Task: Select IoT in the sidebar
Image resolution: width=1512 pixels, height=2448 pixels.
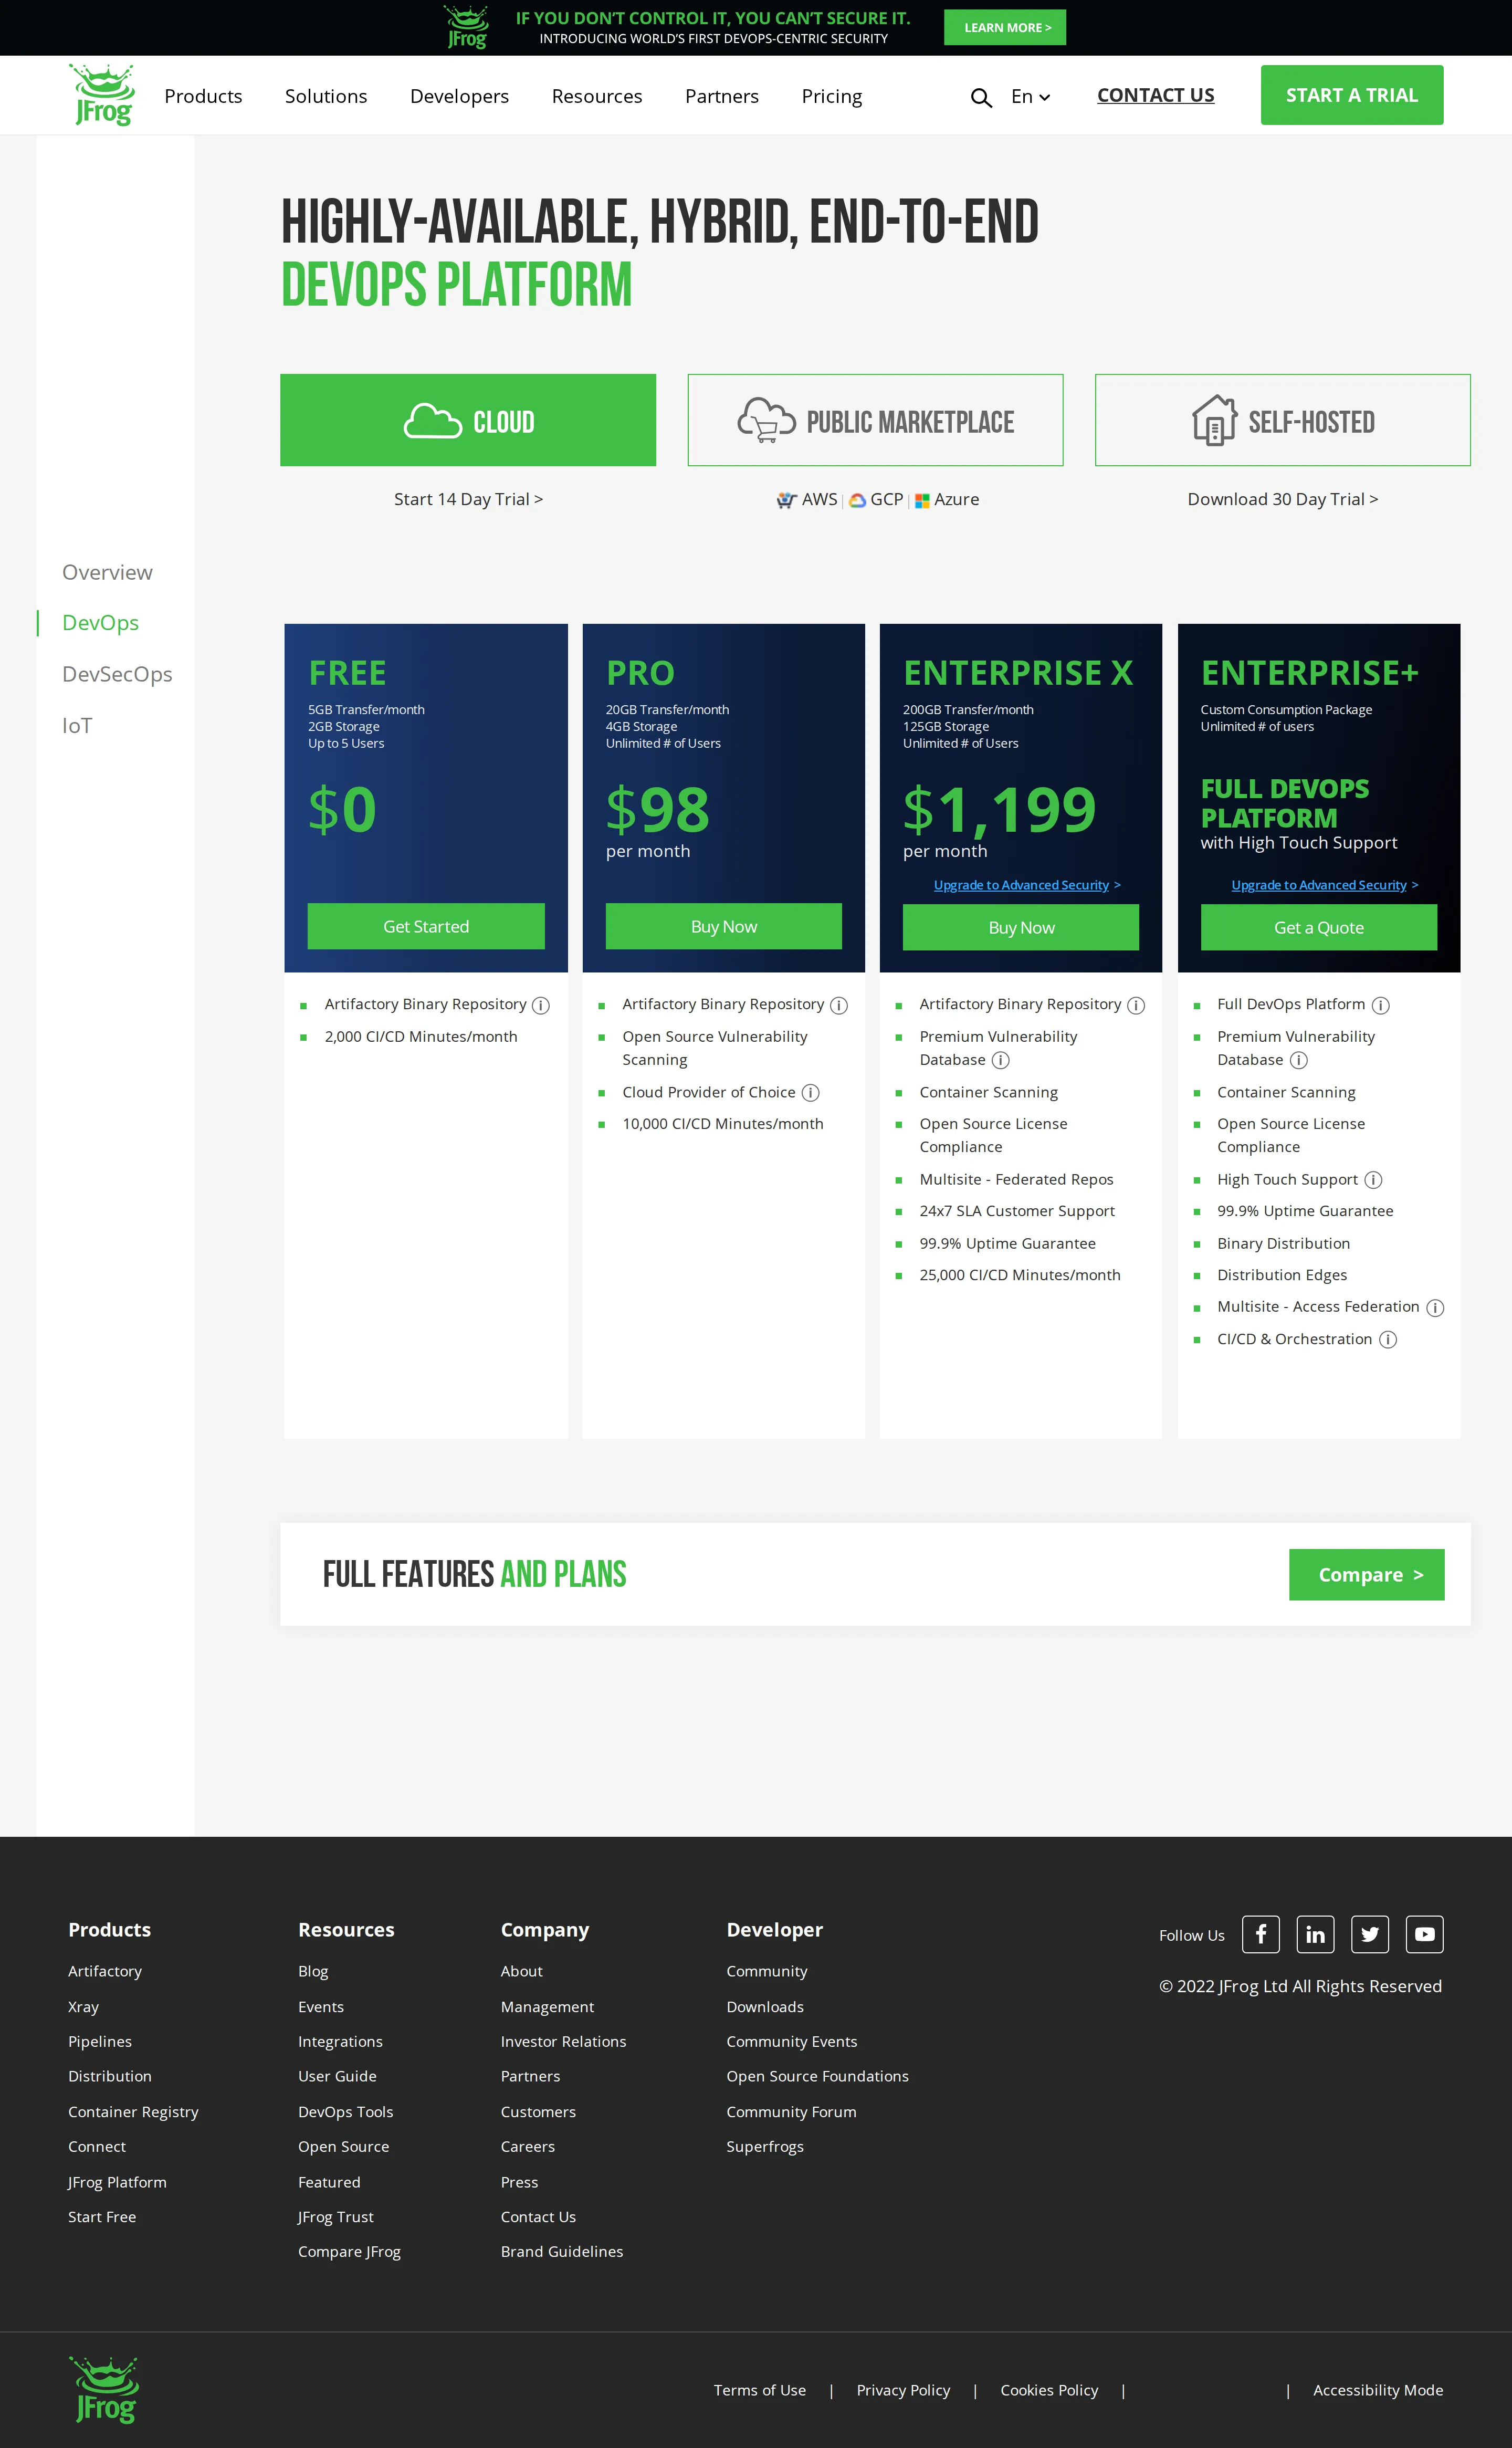Action: click(x=77, y=726)
